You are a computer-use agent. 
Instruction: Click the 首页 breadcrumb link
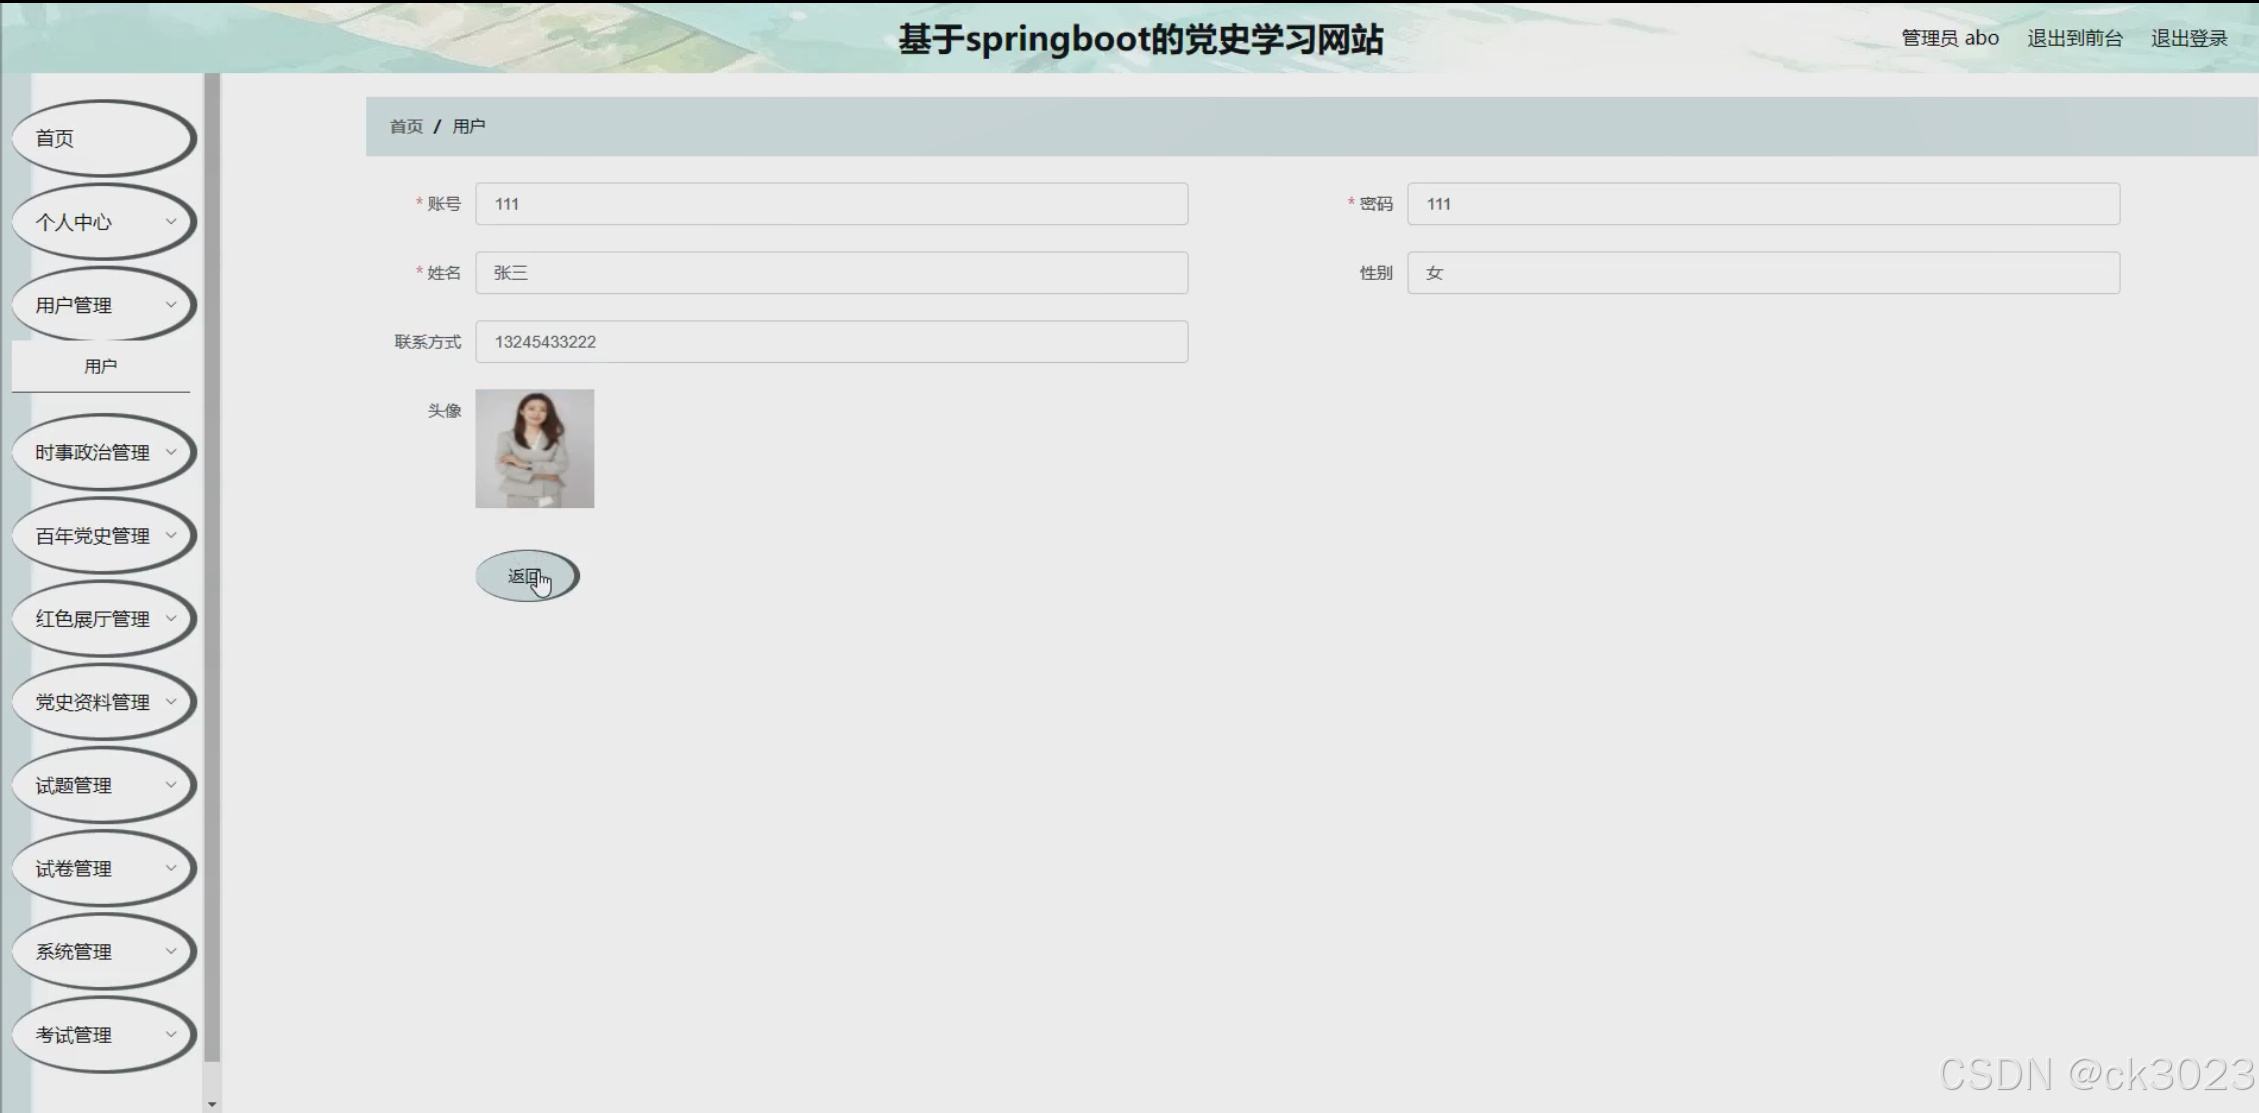[406, 126]
